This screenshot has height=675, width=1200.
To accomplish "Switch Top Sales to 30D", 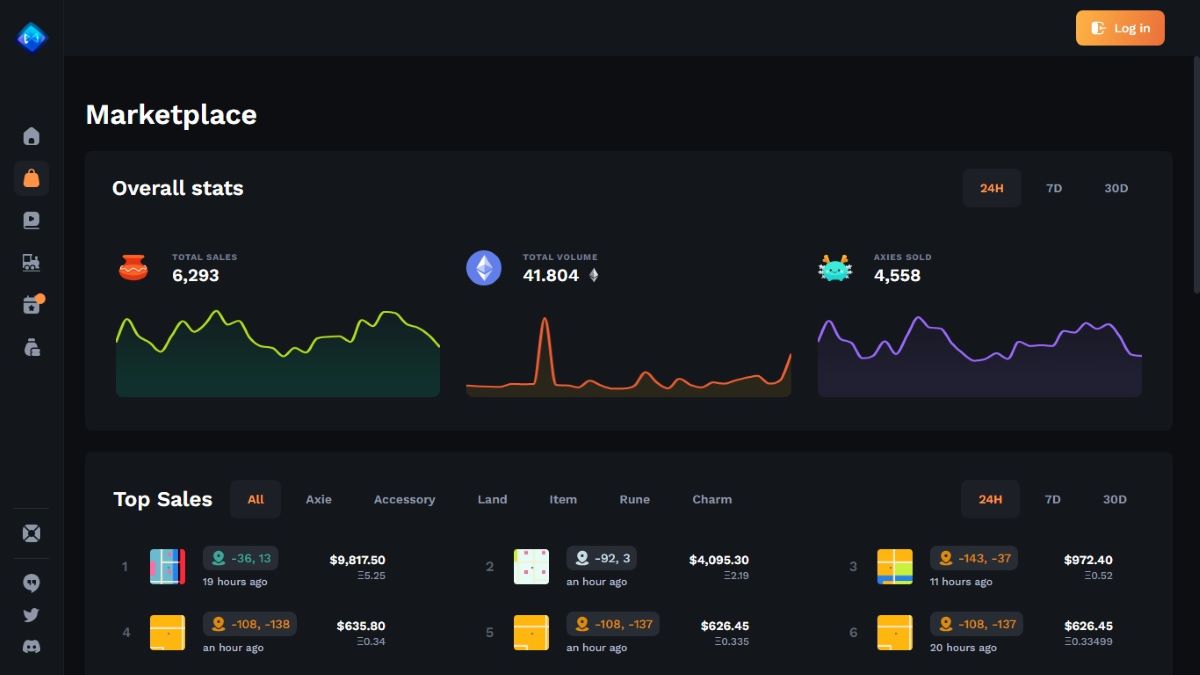I will tap(1115, 499).
